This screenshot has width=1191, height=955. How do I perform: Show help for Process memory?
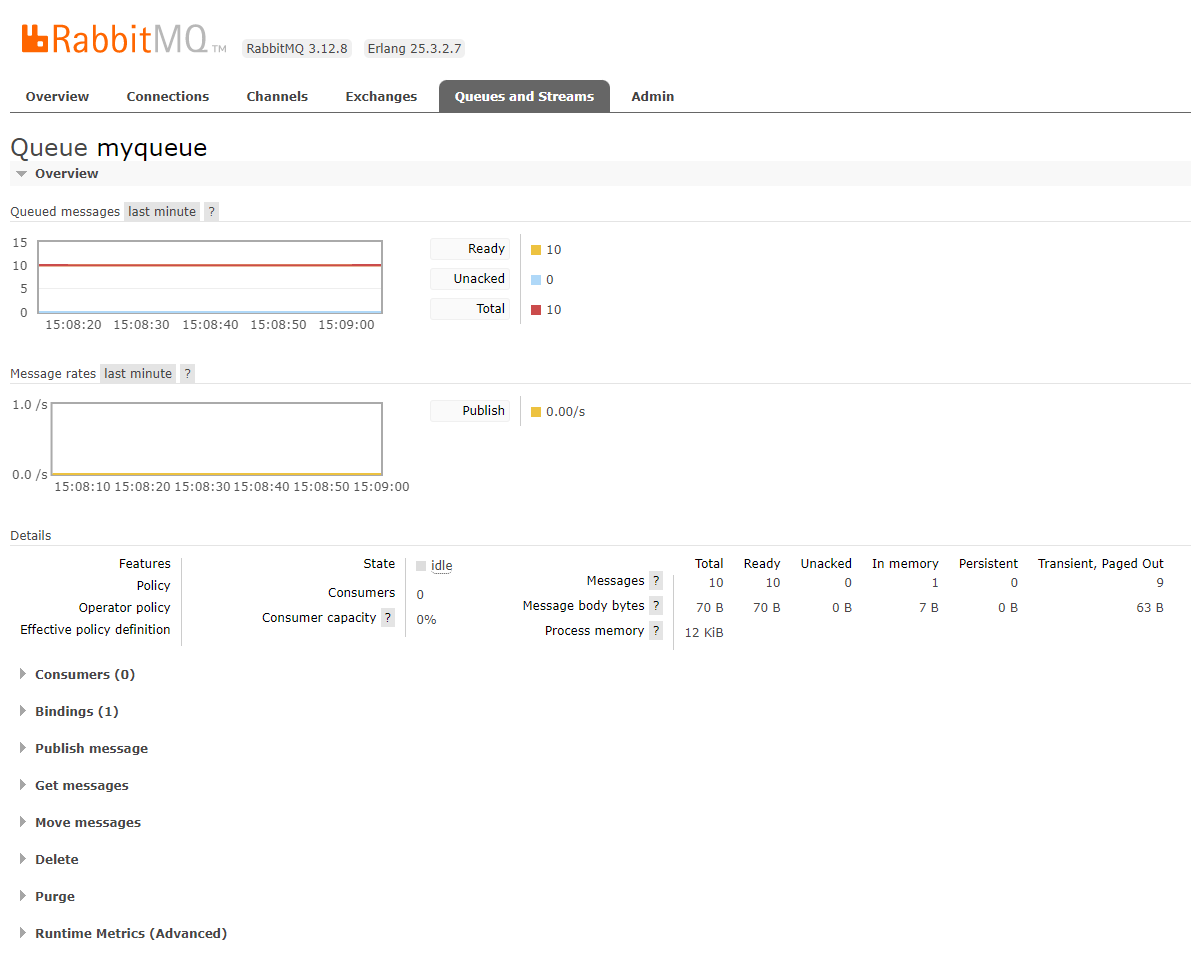click(x=656, y=631)
